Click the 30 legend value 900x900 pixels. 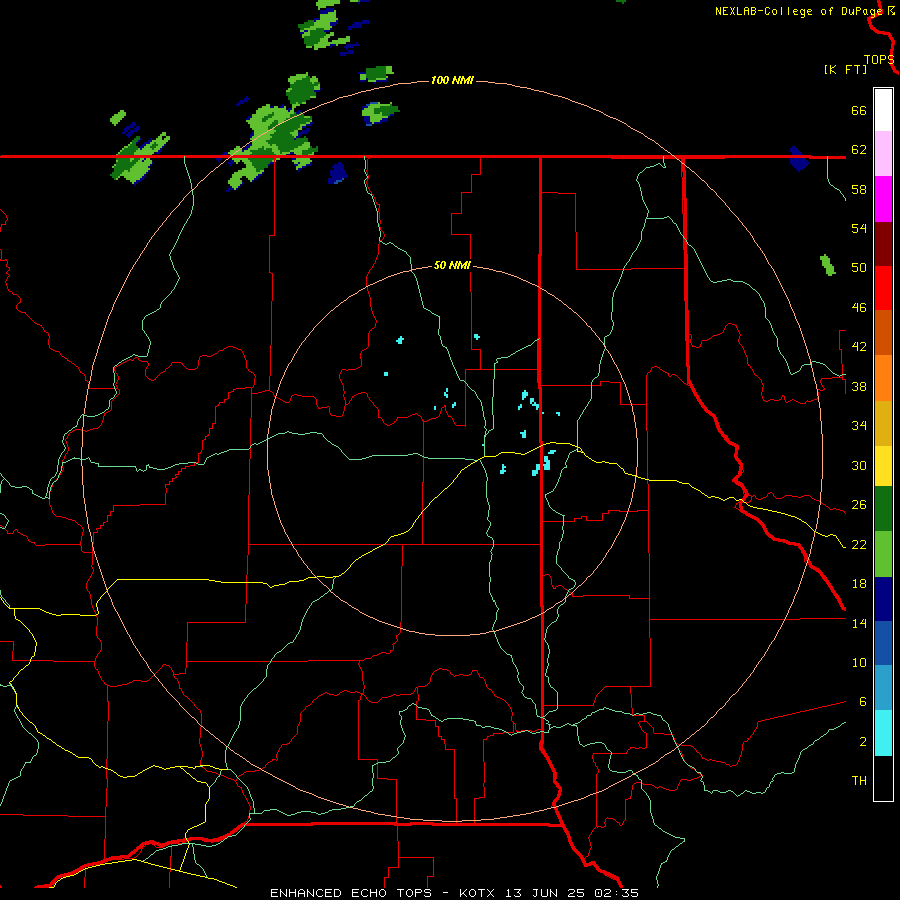[859, 465]
